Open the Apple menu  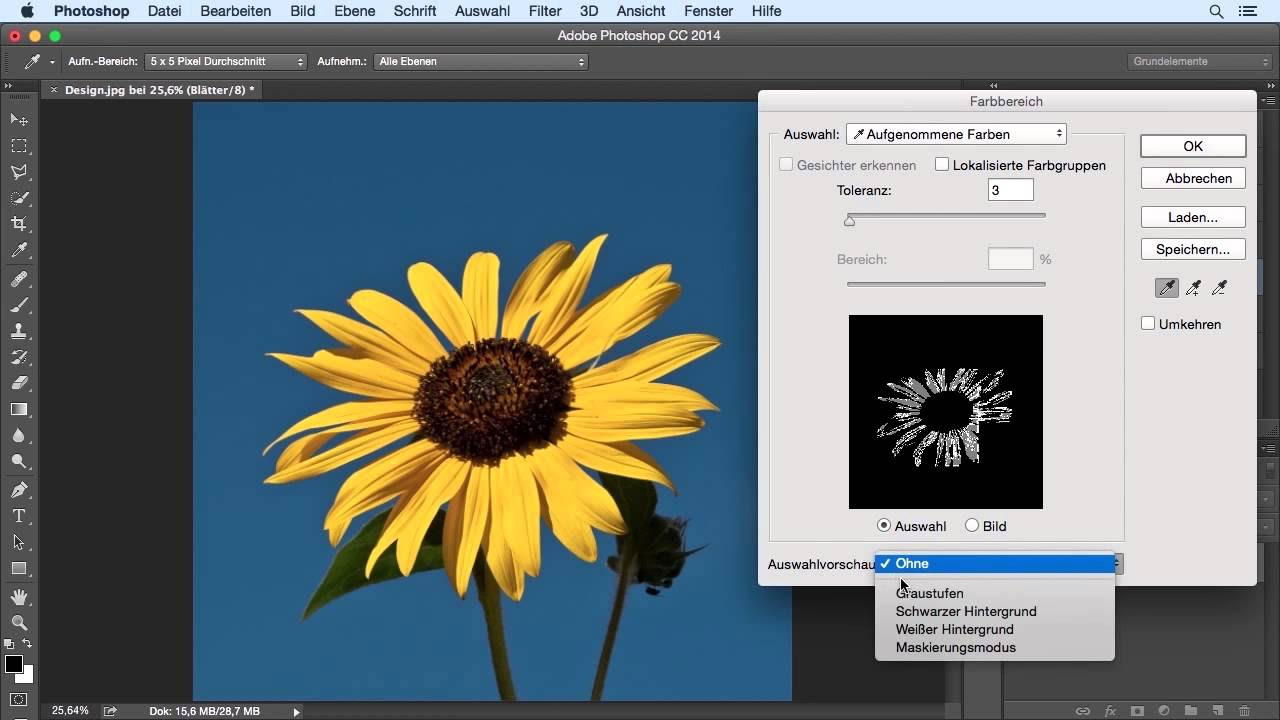(x=26, y=11)
